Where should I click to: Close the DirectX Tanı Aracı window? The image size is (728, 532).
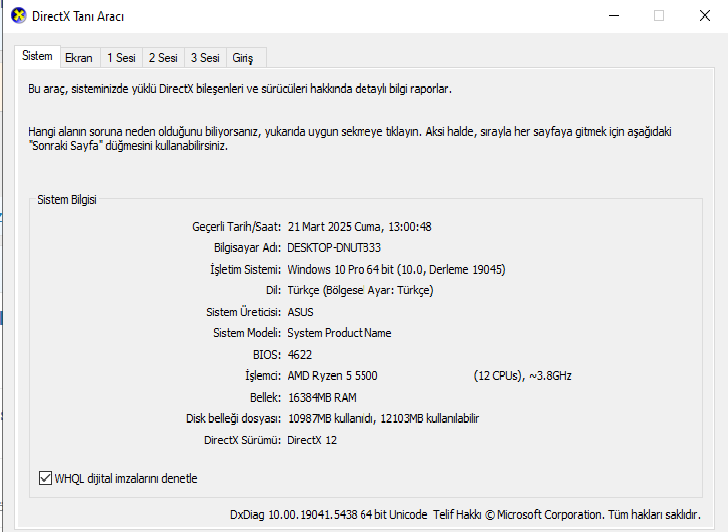click(705, 16)
